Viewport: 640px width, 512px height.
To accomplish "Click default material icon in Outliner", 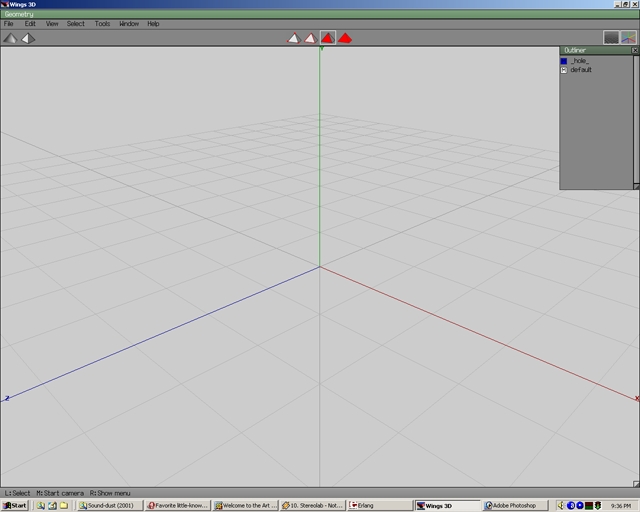I will (x=564, y=70).
